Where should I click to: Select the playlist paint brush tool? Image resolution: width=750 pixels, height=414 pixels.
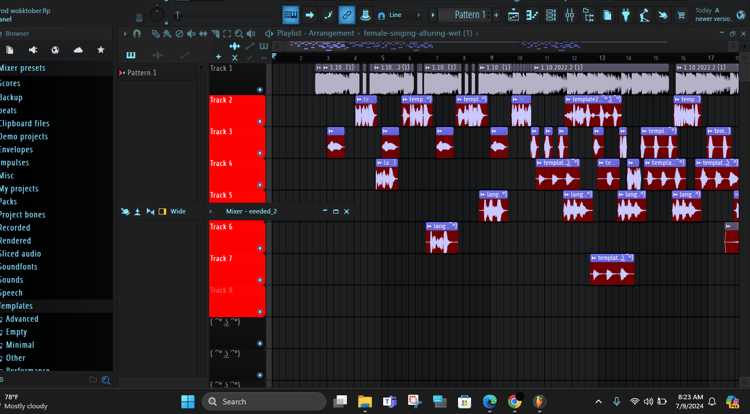(167, 33)
